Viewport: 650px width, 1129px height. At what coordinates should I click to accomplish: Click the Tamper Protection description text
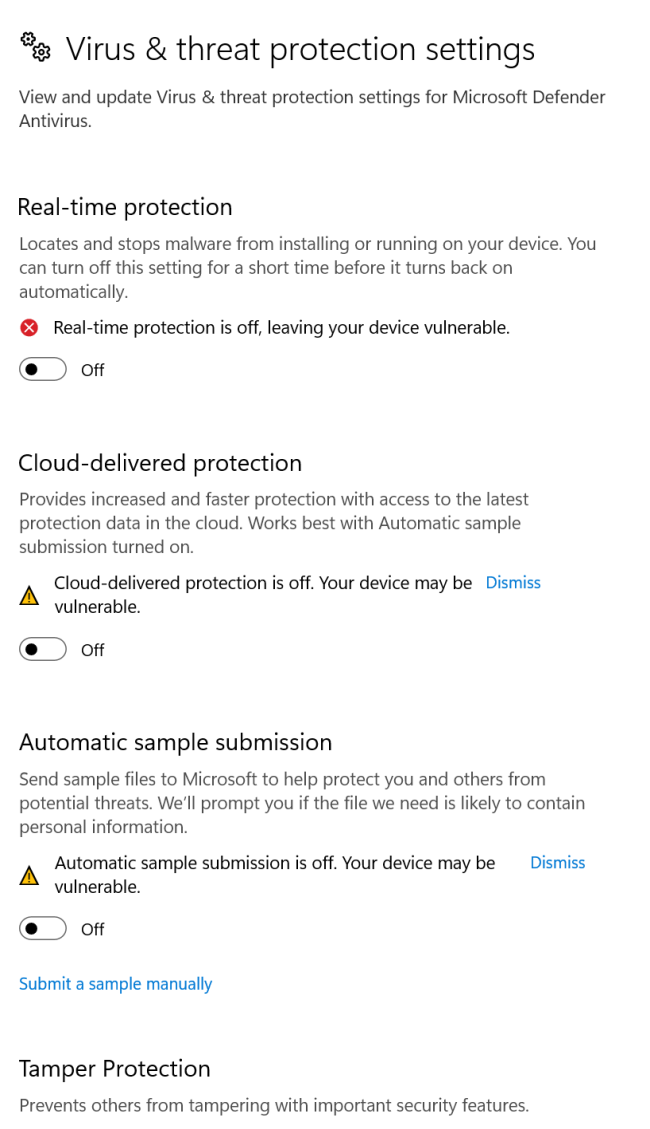273,1105
